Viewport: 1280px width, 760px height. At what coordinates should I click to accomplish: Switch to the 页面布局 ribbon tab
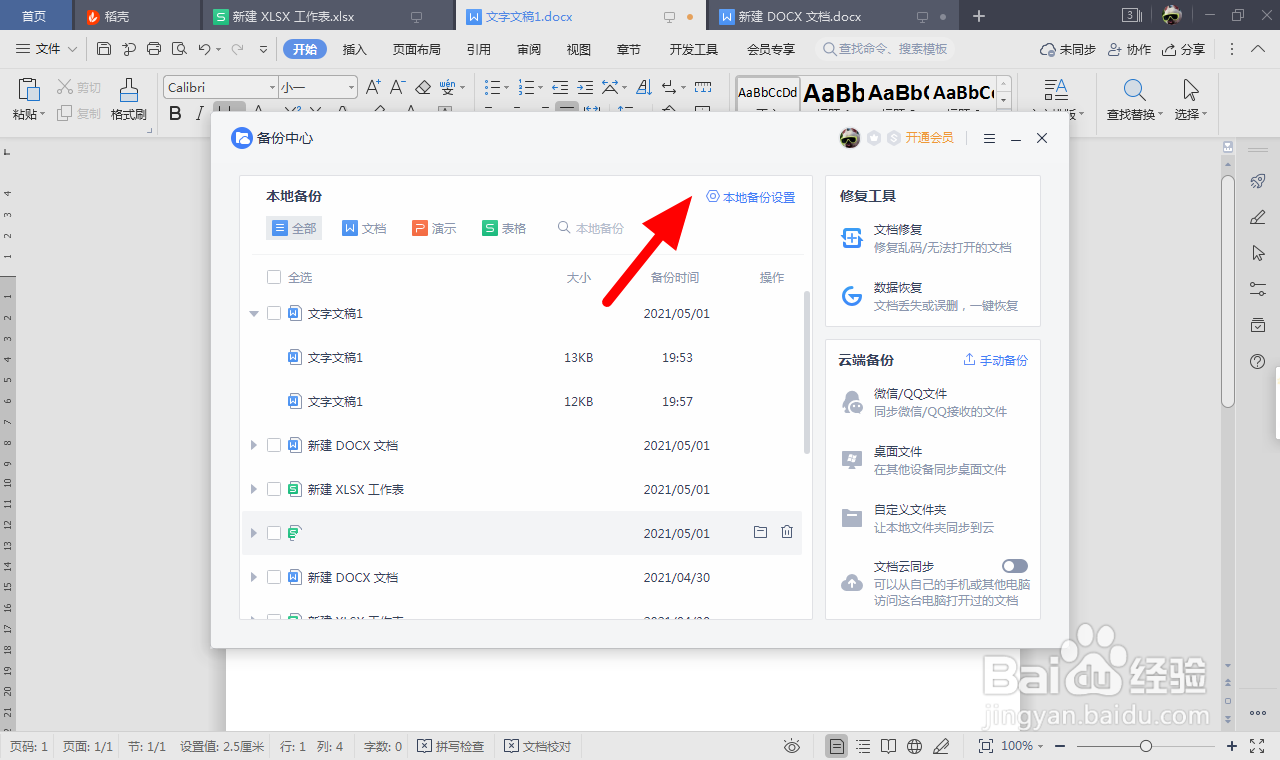point(417,49)
